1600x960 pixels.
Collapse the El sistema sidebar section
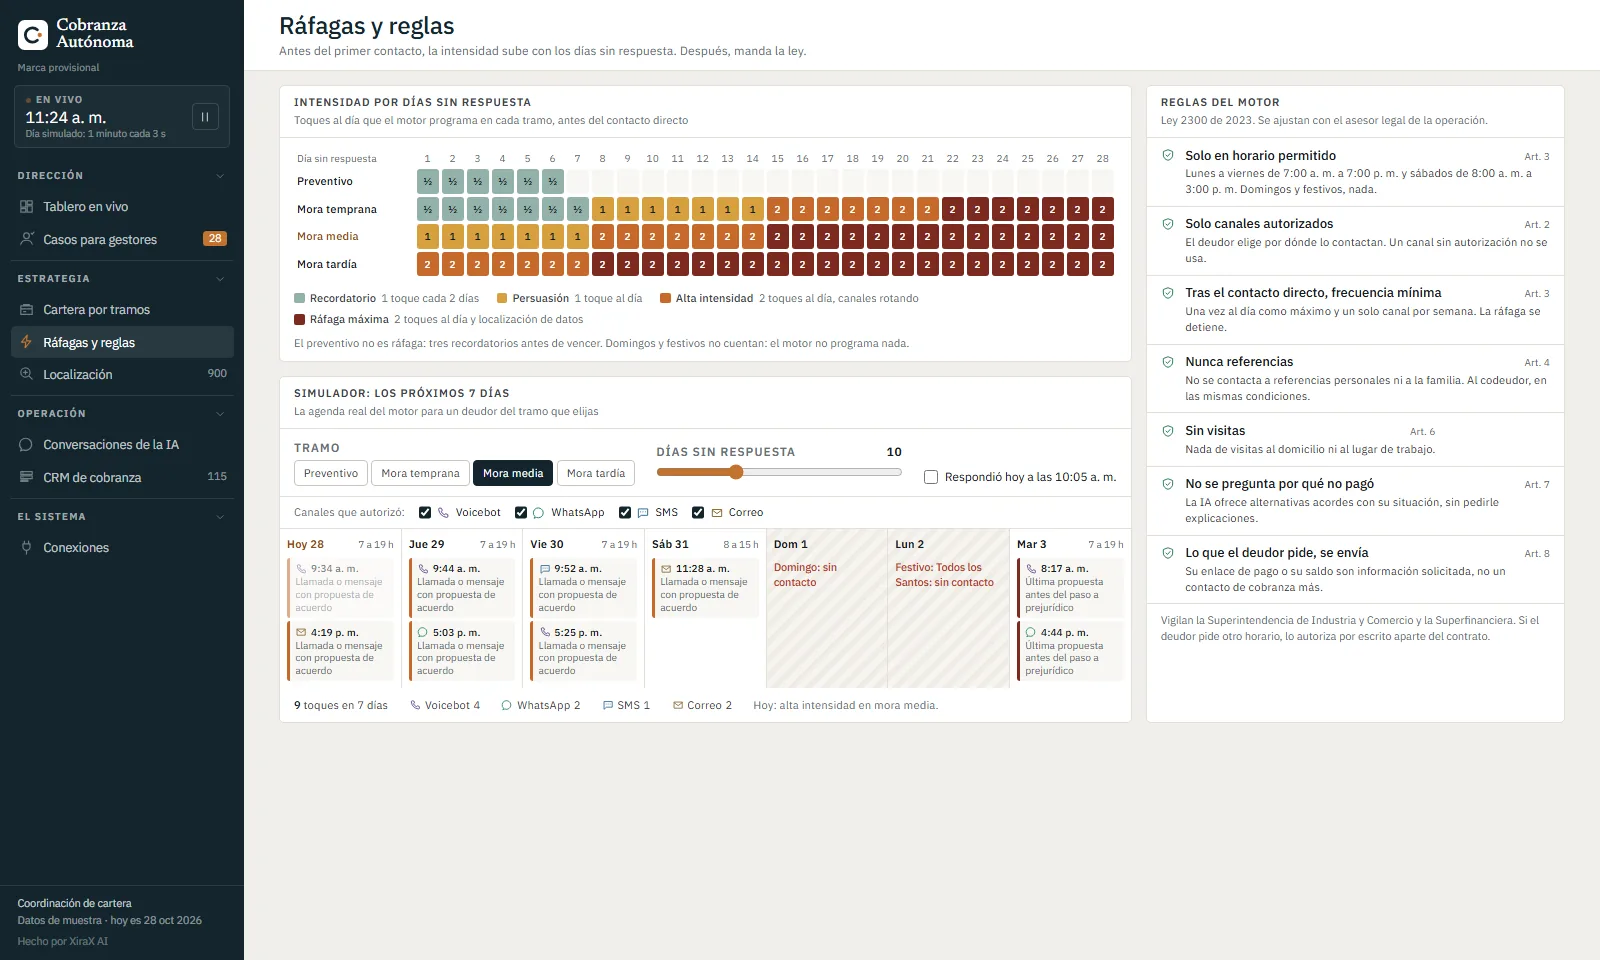point(220,517)
